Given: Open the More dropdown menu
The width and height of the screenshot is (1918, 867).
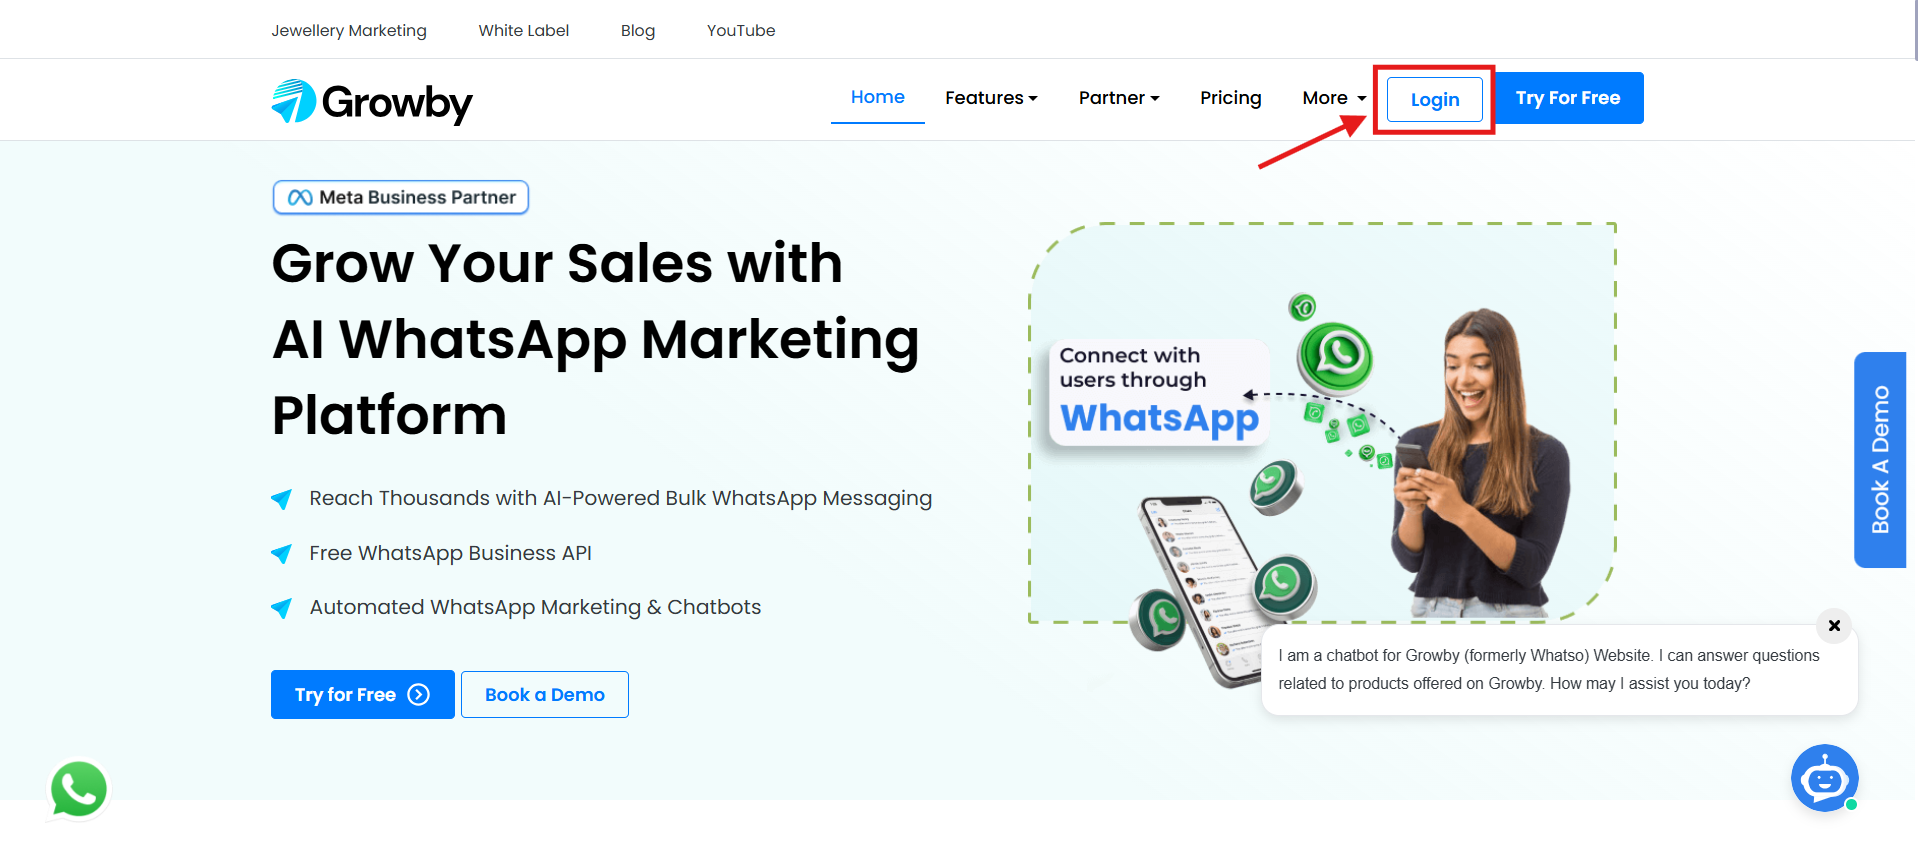Looking at the screenshot, I should click(1334, 98).
